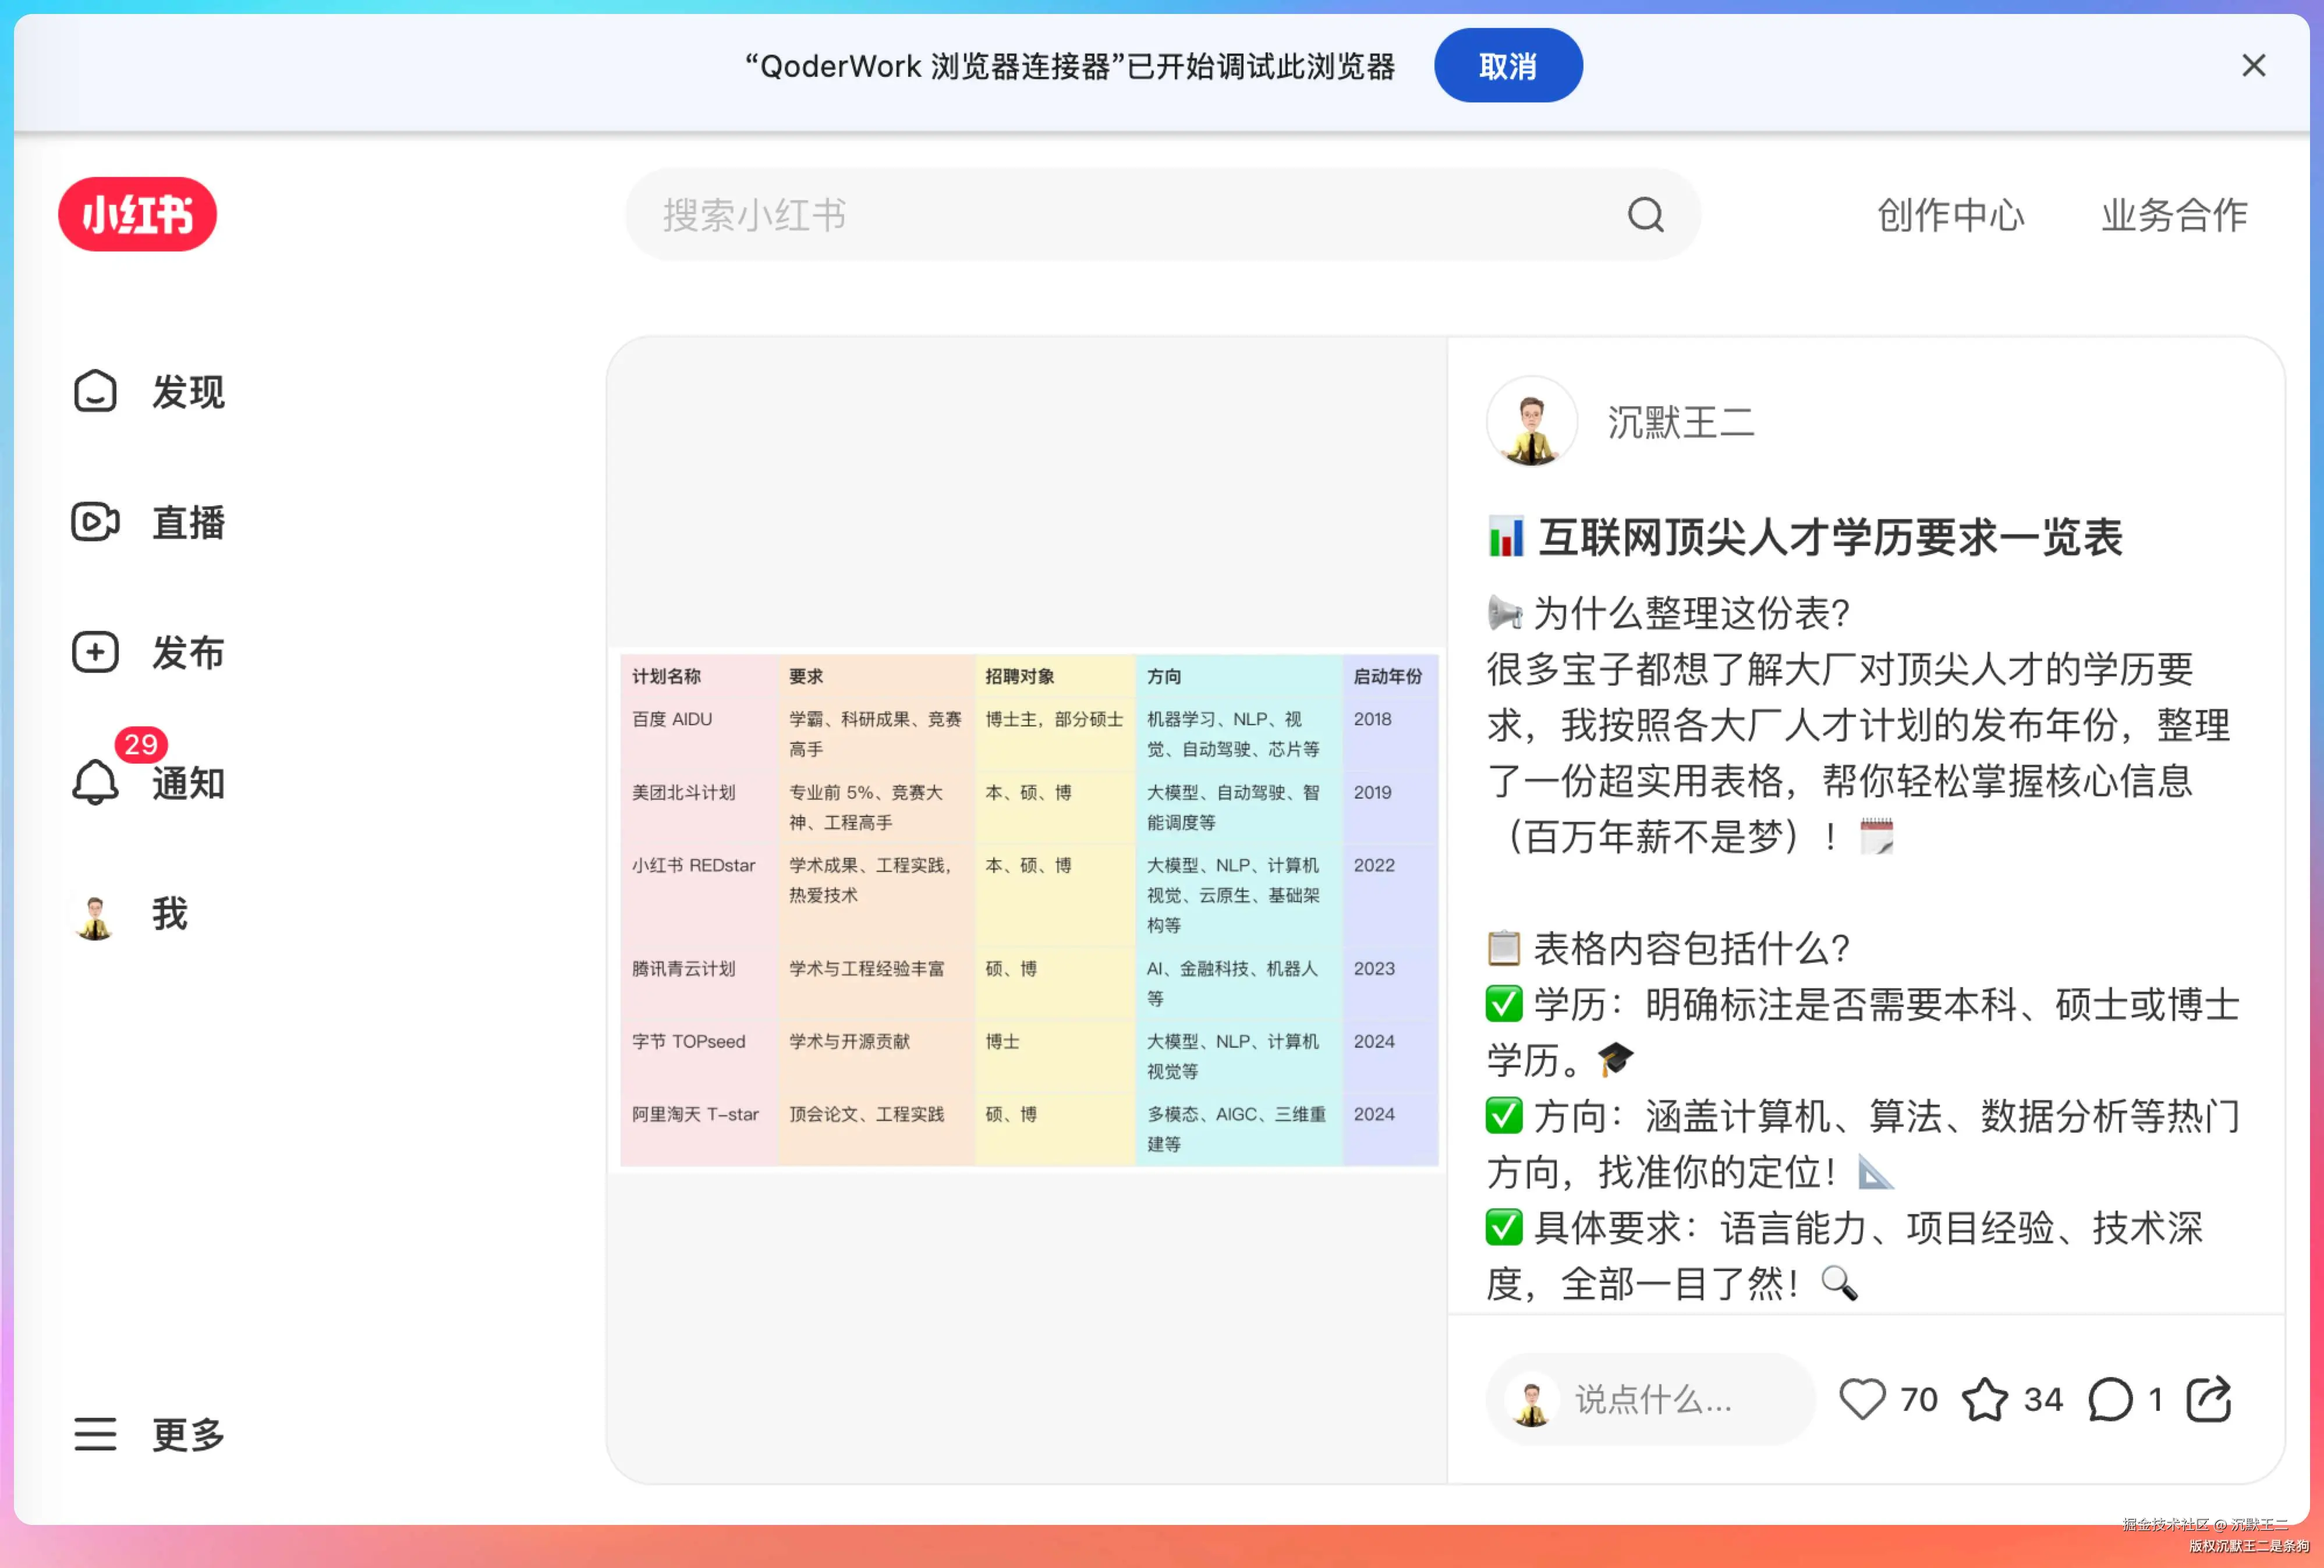The image size is (2324, 1568).
Task: Click table cell 阿里淘天 T-star
Action: click(695, 1114)
